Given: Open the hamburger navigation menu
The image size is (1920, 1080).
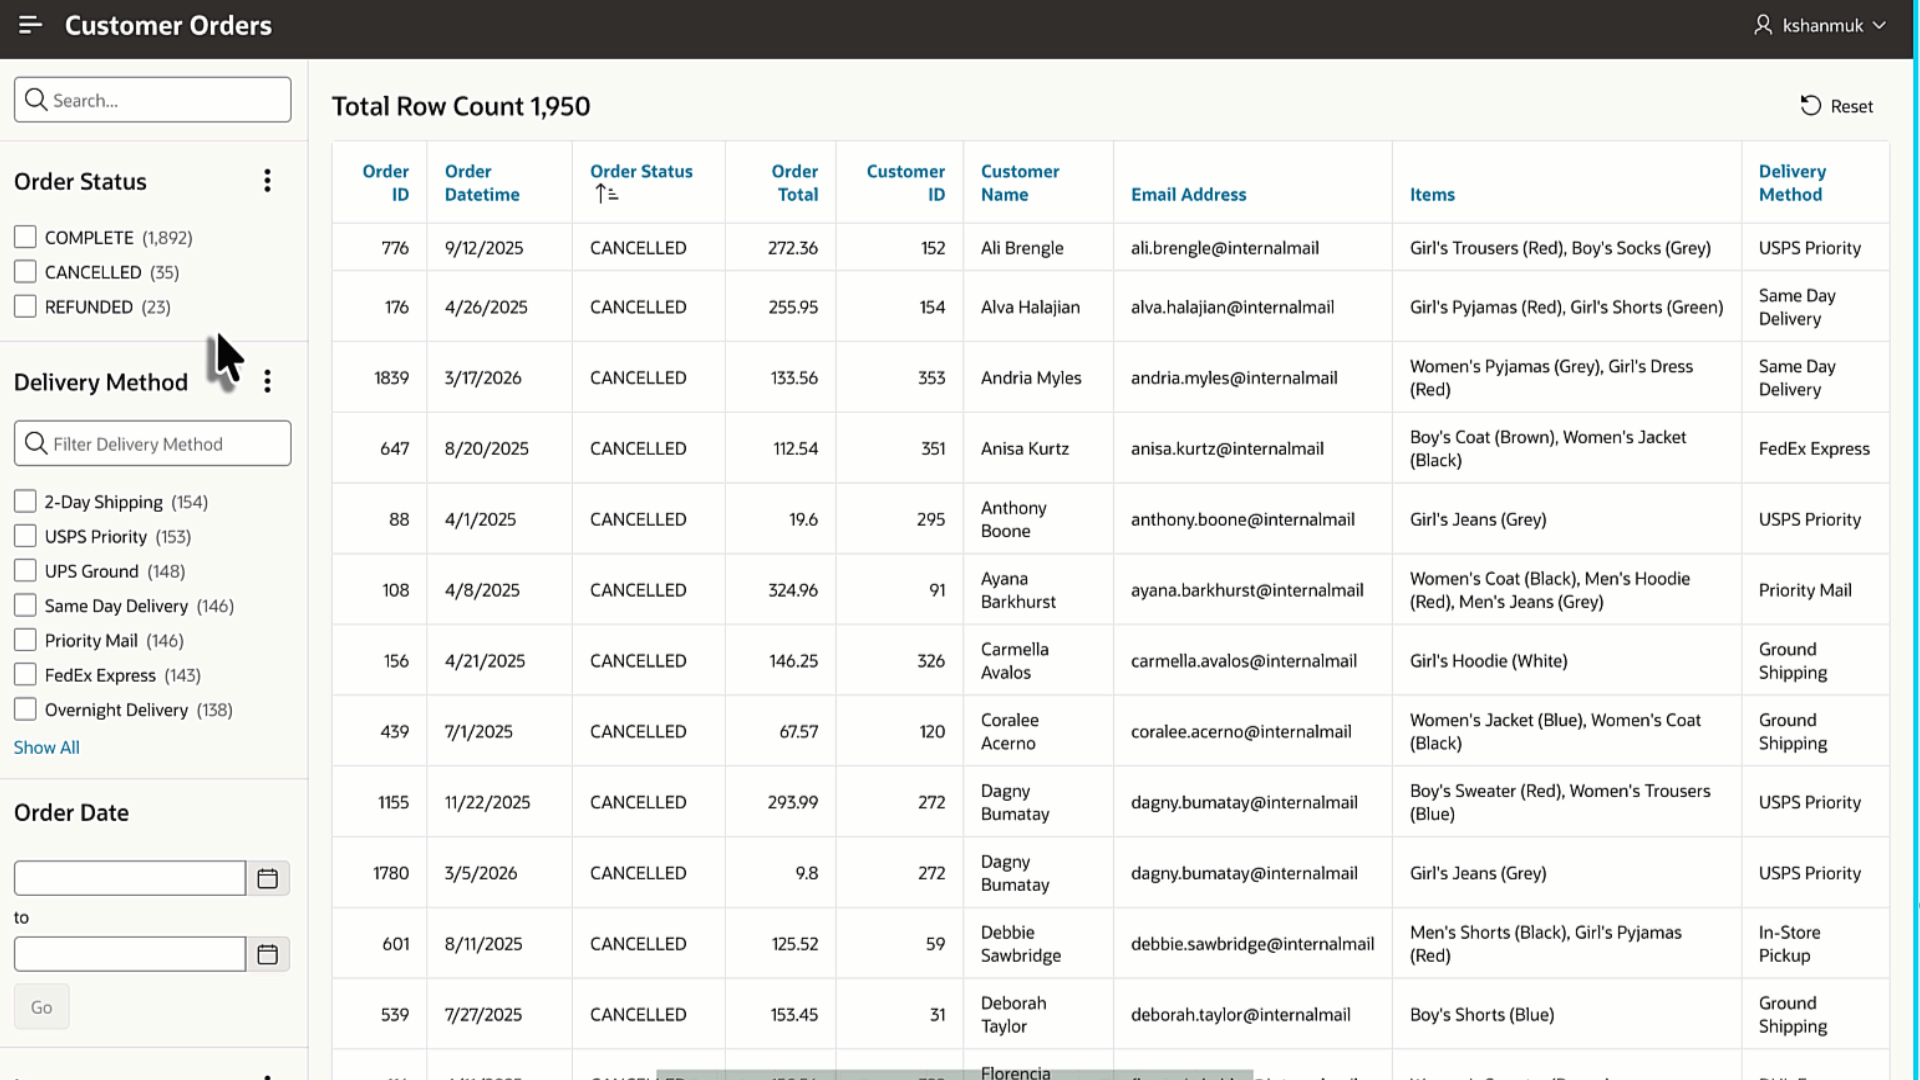Looking at the screenshot, I should [x=30, y=25].
